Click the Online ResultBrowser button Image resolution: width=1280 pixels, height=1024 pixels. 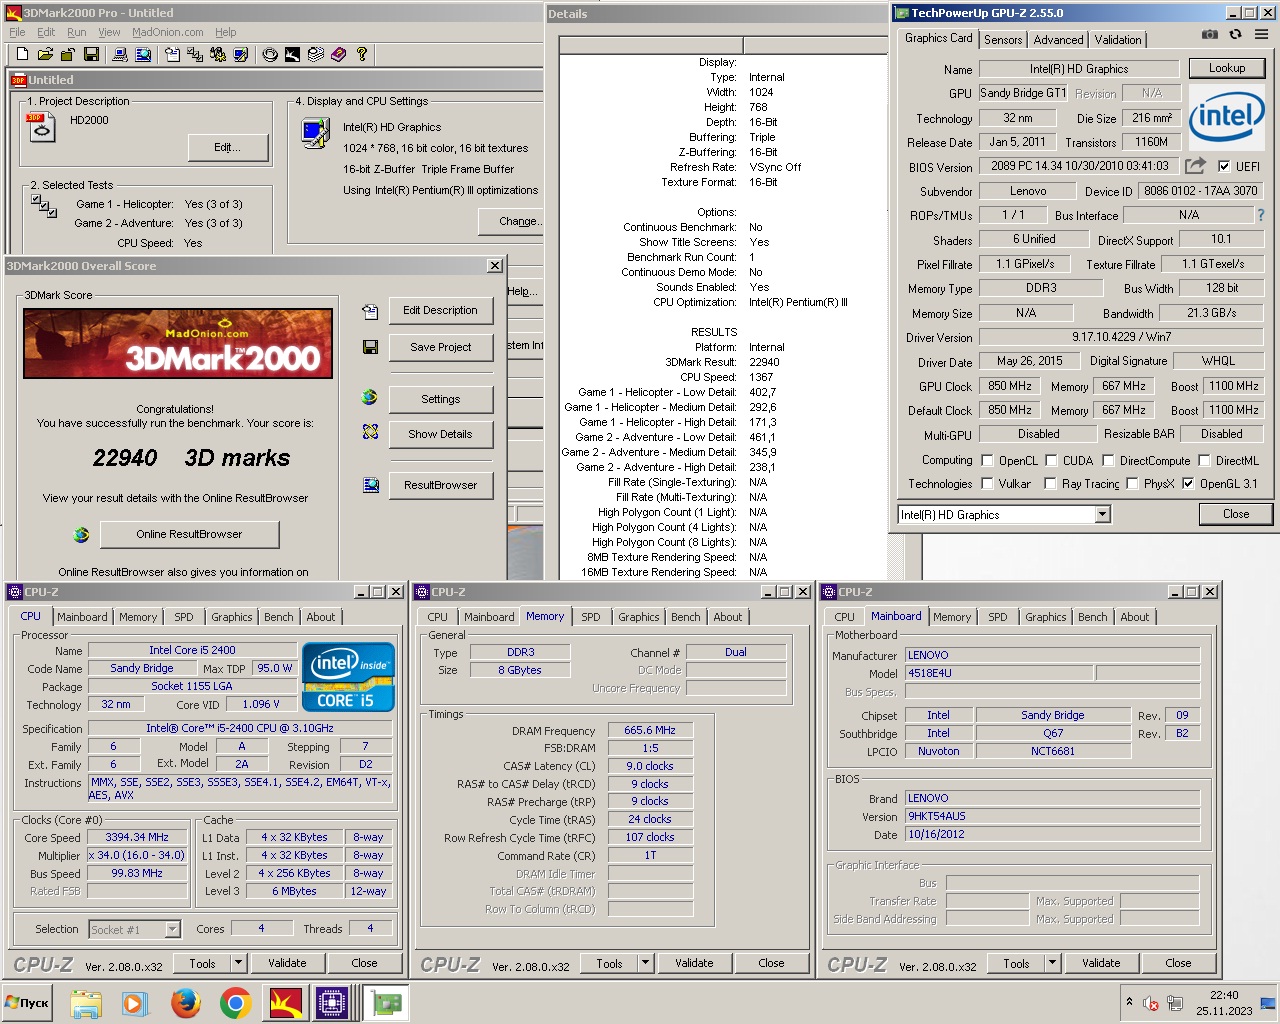189,534
